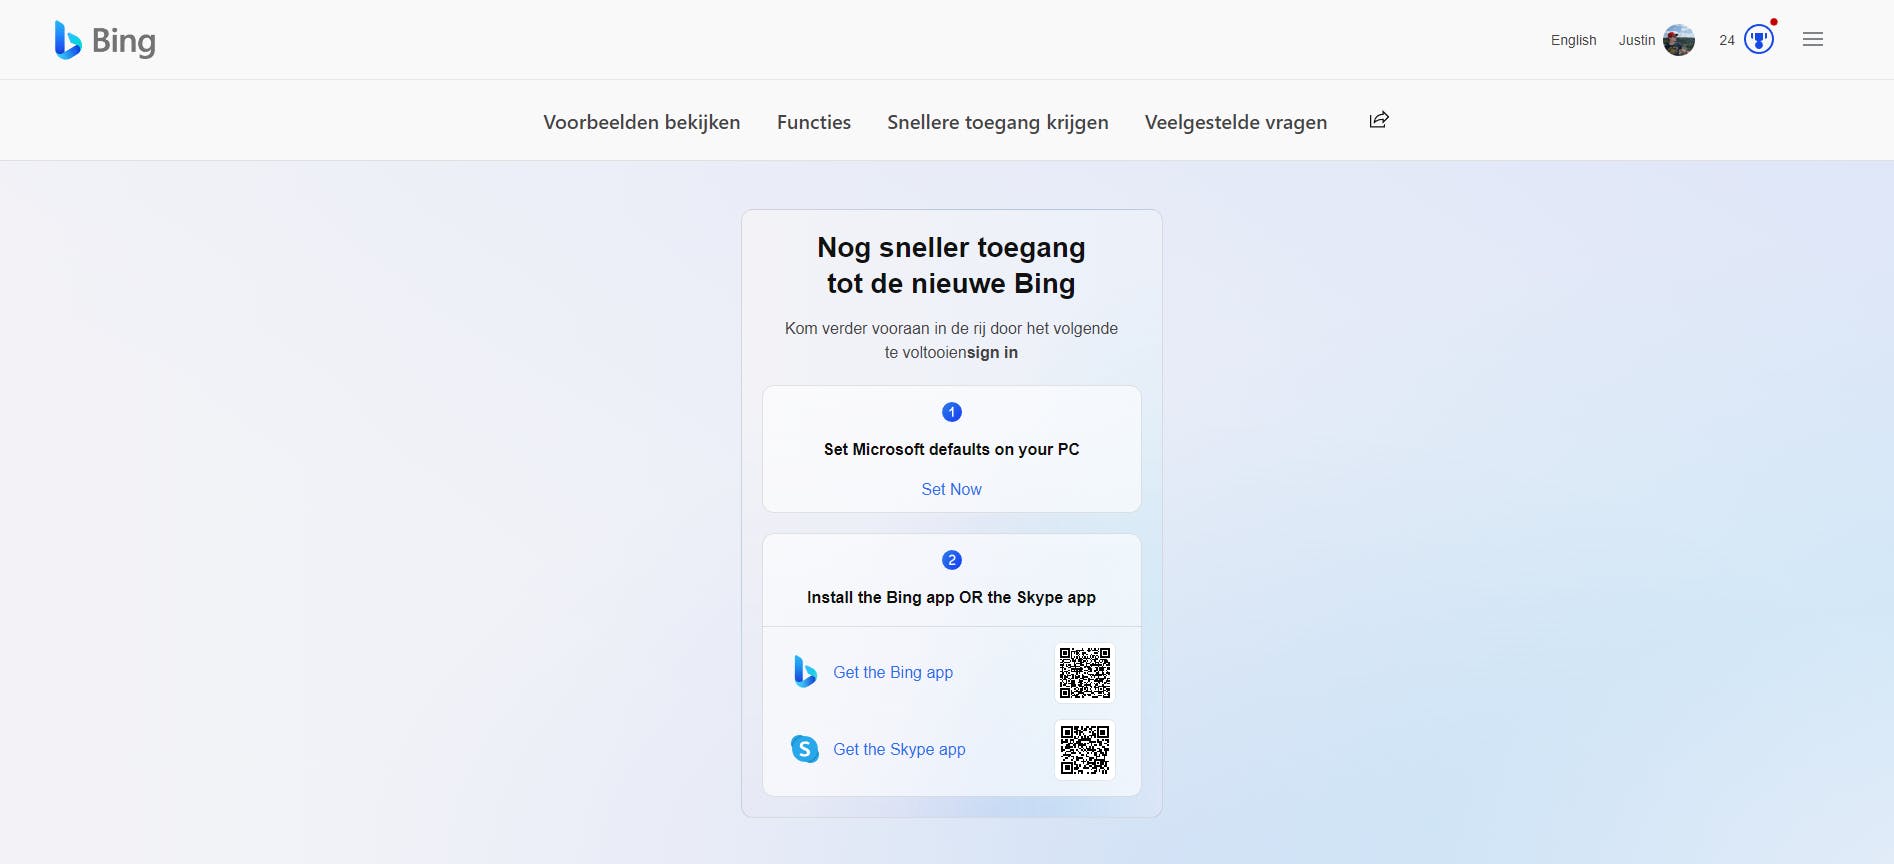Click the 'Nog sneller toegang' title
Image resolution: width=1894 pixels, height=864 pixels.
[x=951, y=265]
